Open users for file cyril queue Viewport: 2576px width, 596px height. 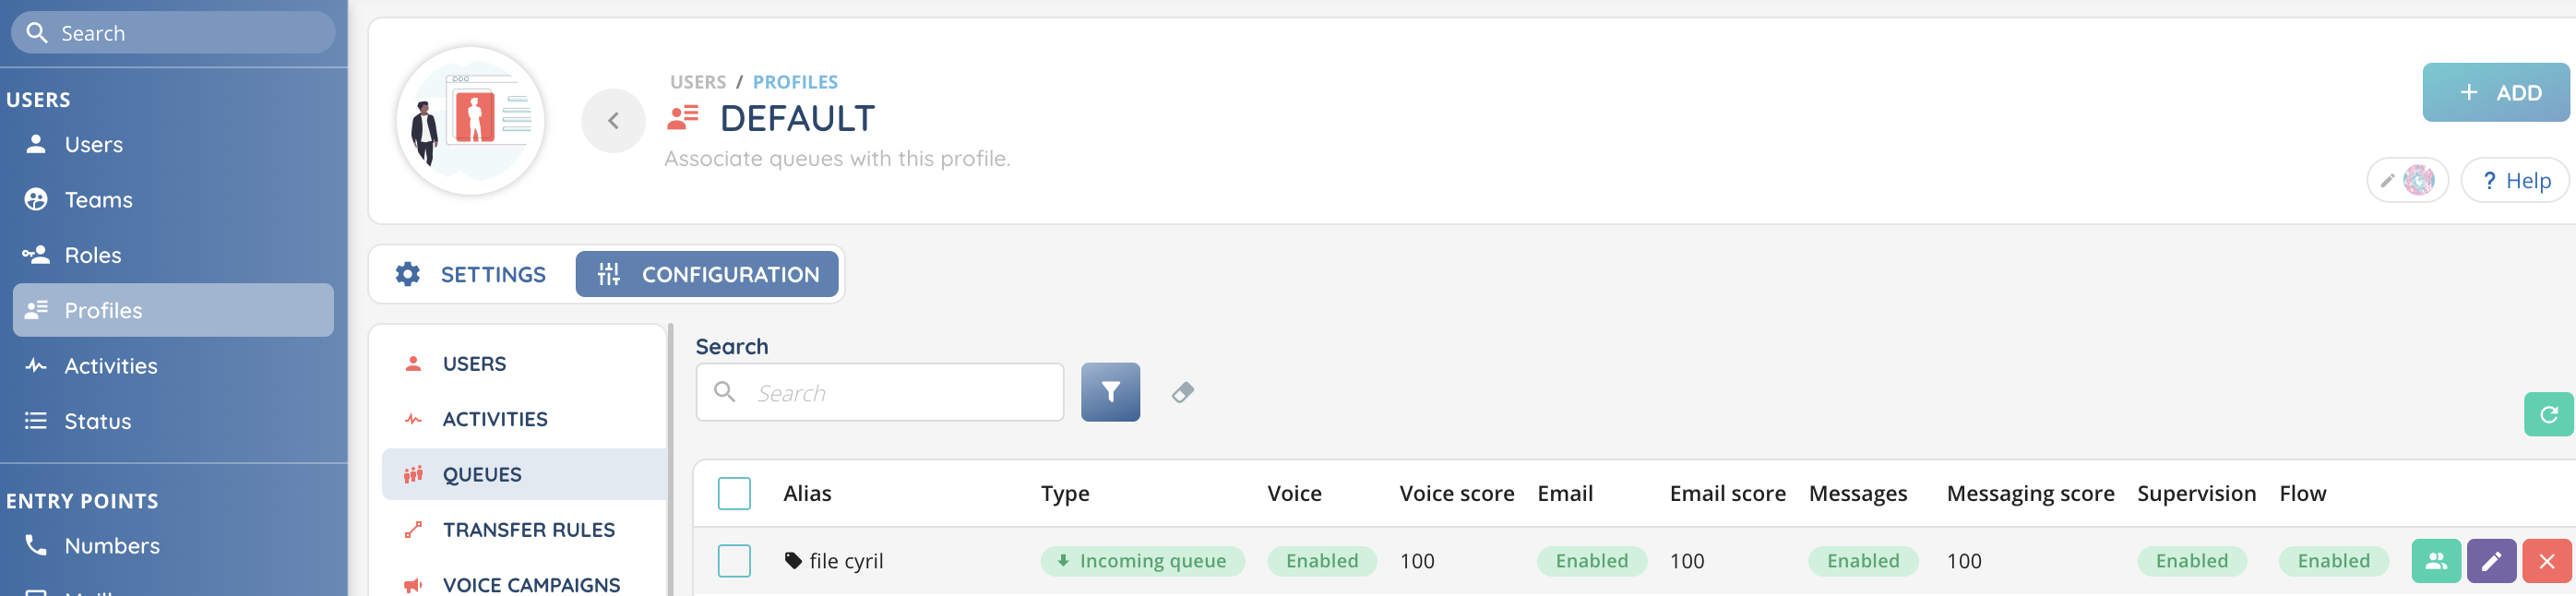(x=2435, y=561)
